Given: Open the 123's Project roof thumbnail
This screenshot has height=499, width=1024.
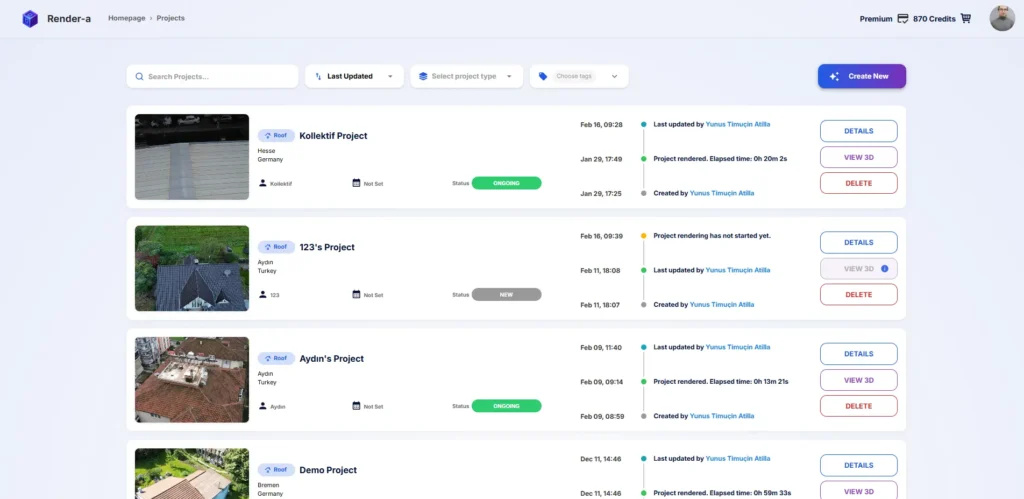Looking at the screenshot, I should click(x=192, y=268).
